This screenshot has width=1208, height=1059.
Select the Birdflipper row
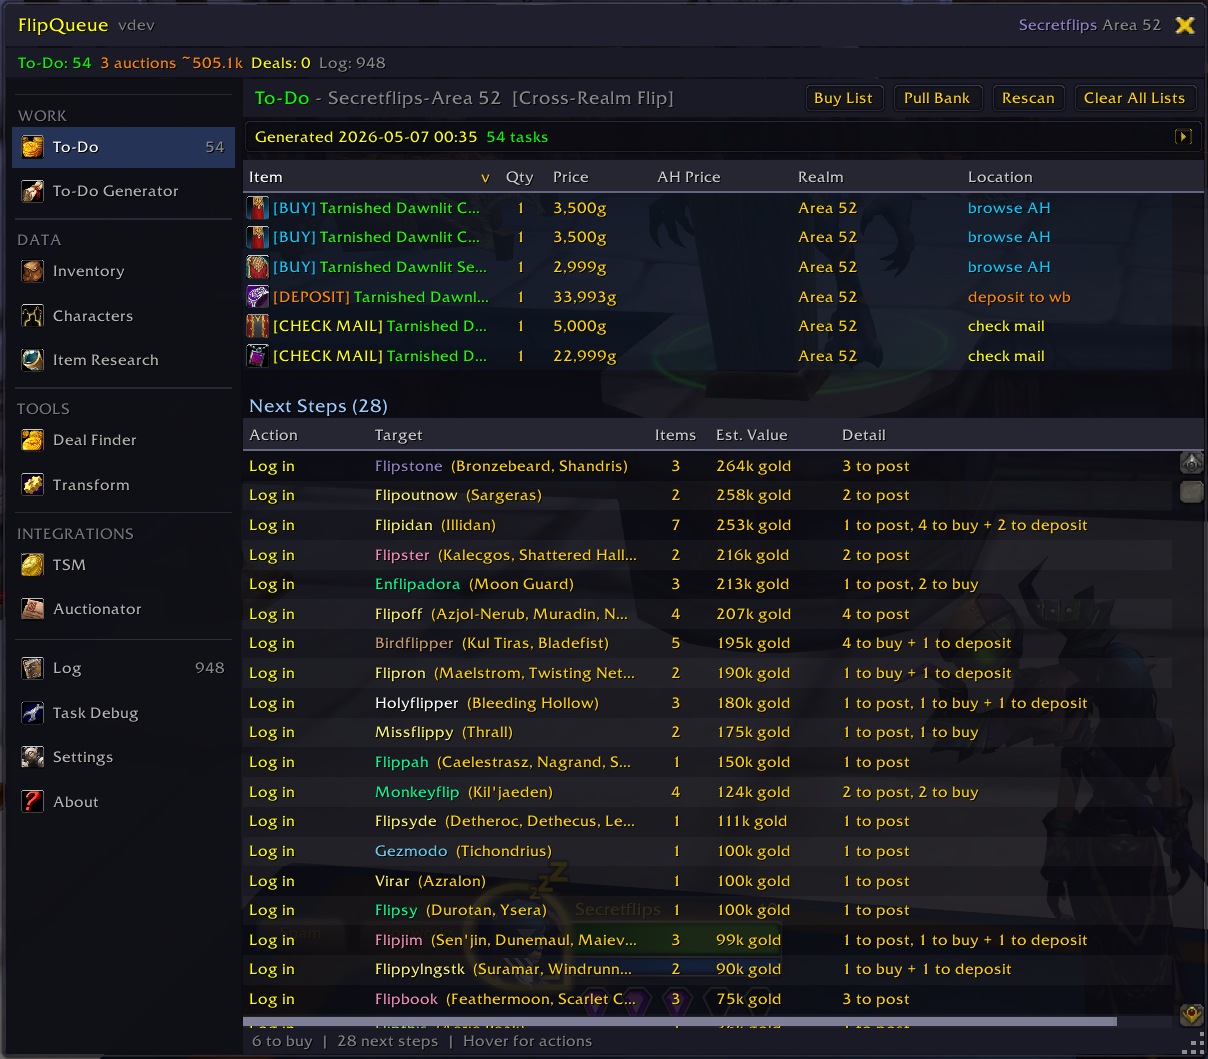coord(707,643)
